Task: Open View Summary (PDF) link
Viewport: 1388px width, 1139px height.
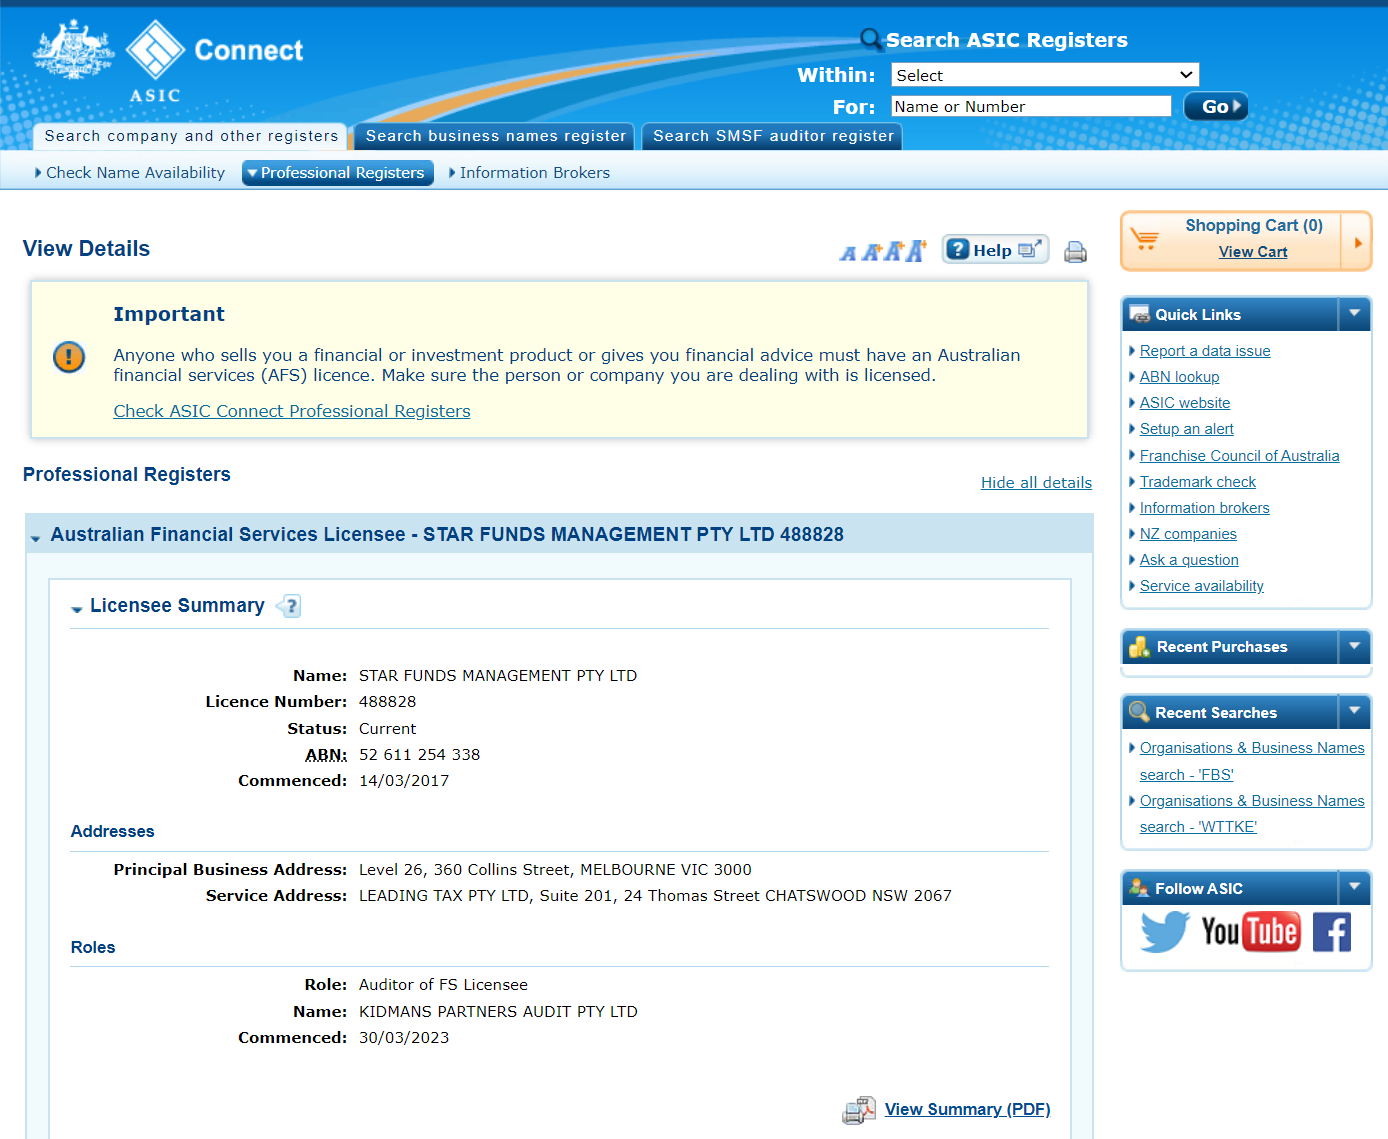Action: 967,1110
